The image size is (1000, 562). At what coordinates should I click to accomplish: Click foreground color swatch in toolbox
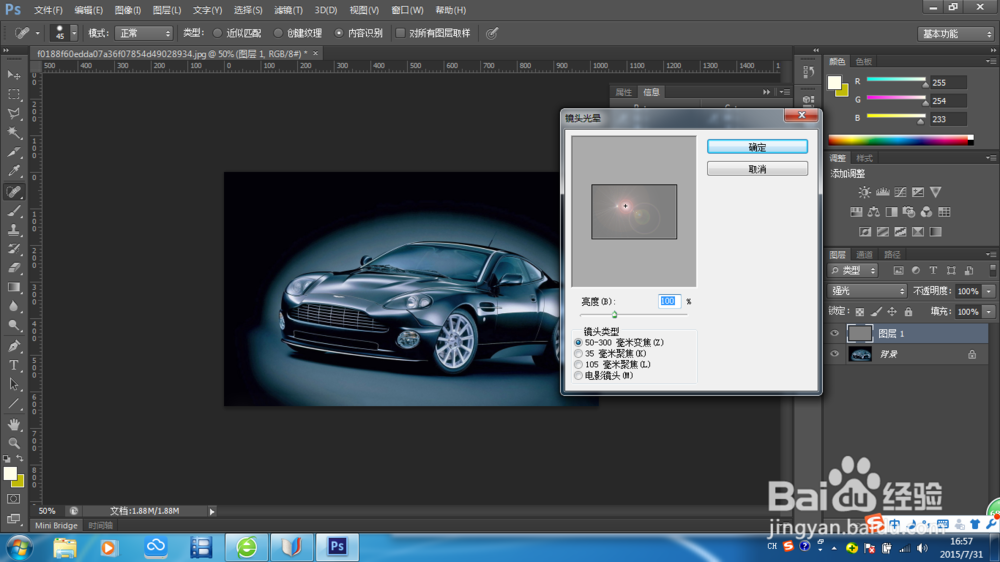click(x=10, y=473)
